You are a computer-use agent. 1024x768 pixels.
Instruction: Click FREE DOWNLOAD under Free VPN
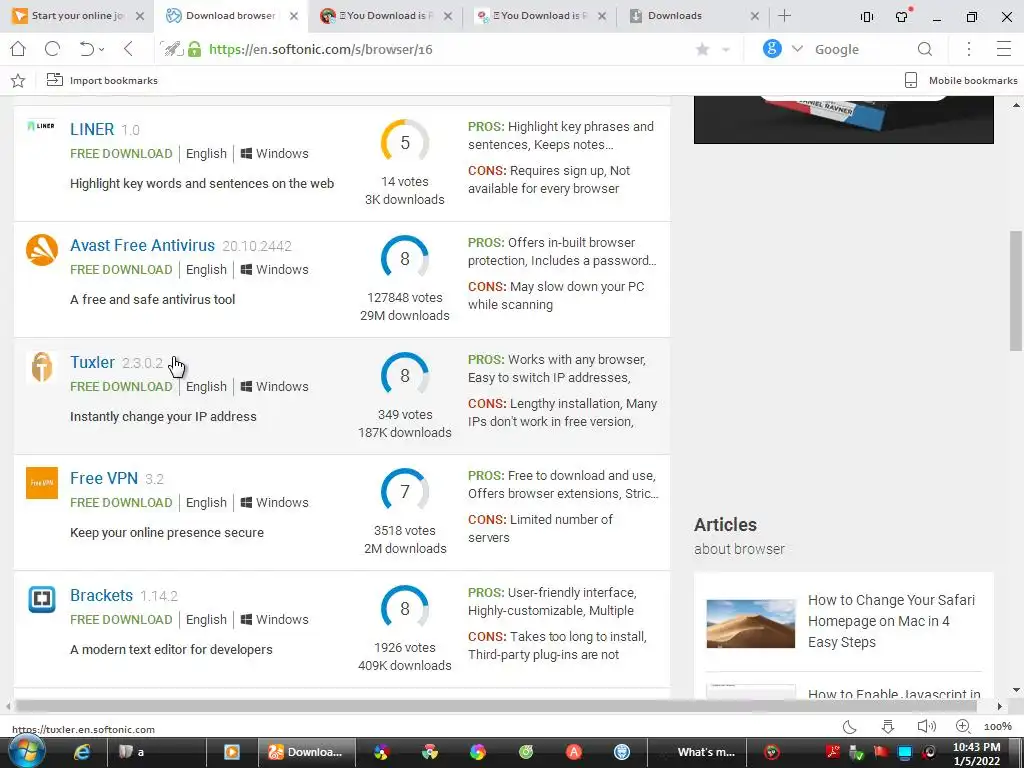pos(121,503)
